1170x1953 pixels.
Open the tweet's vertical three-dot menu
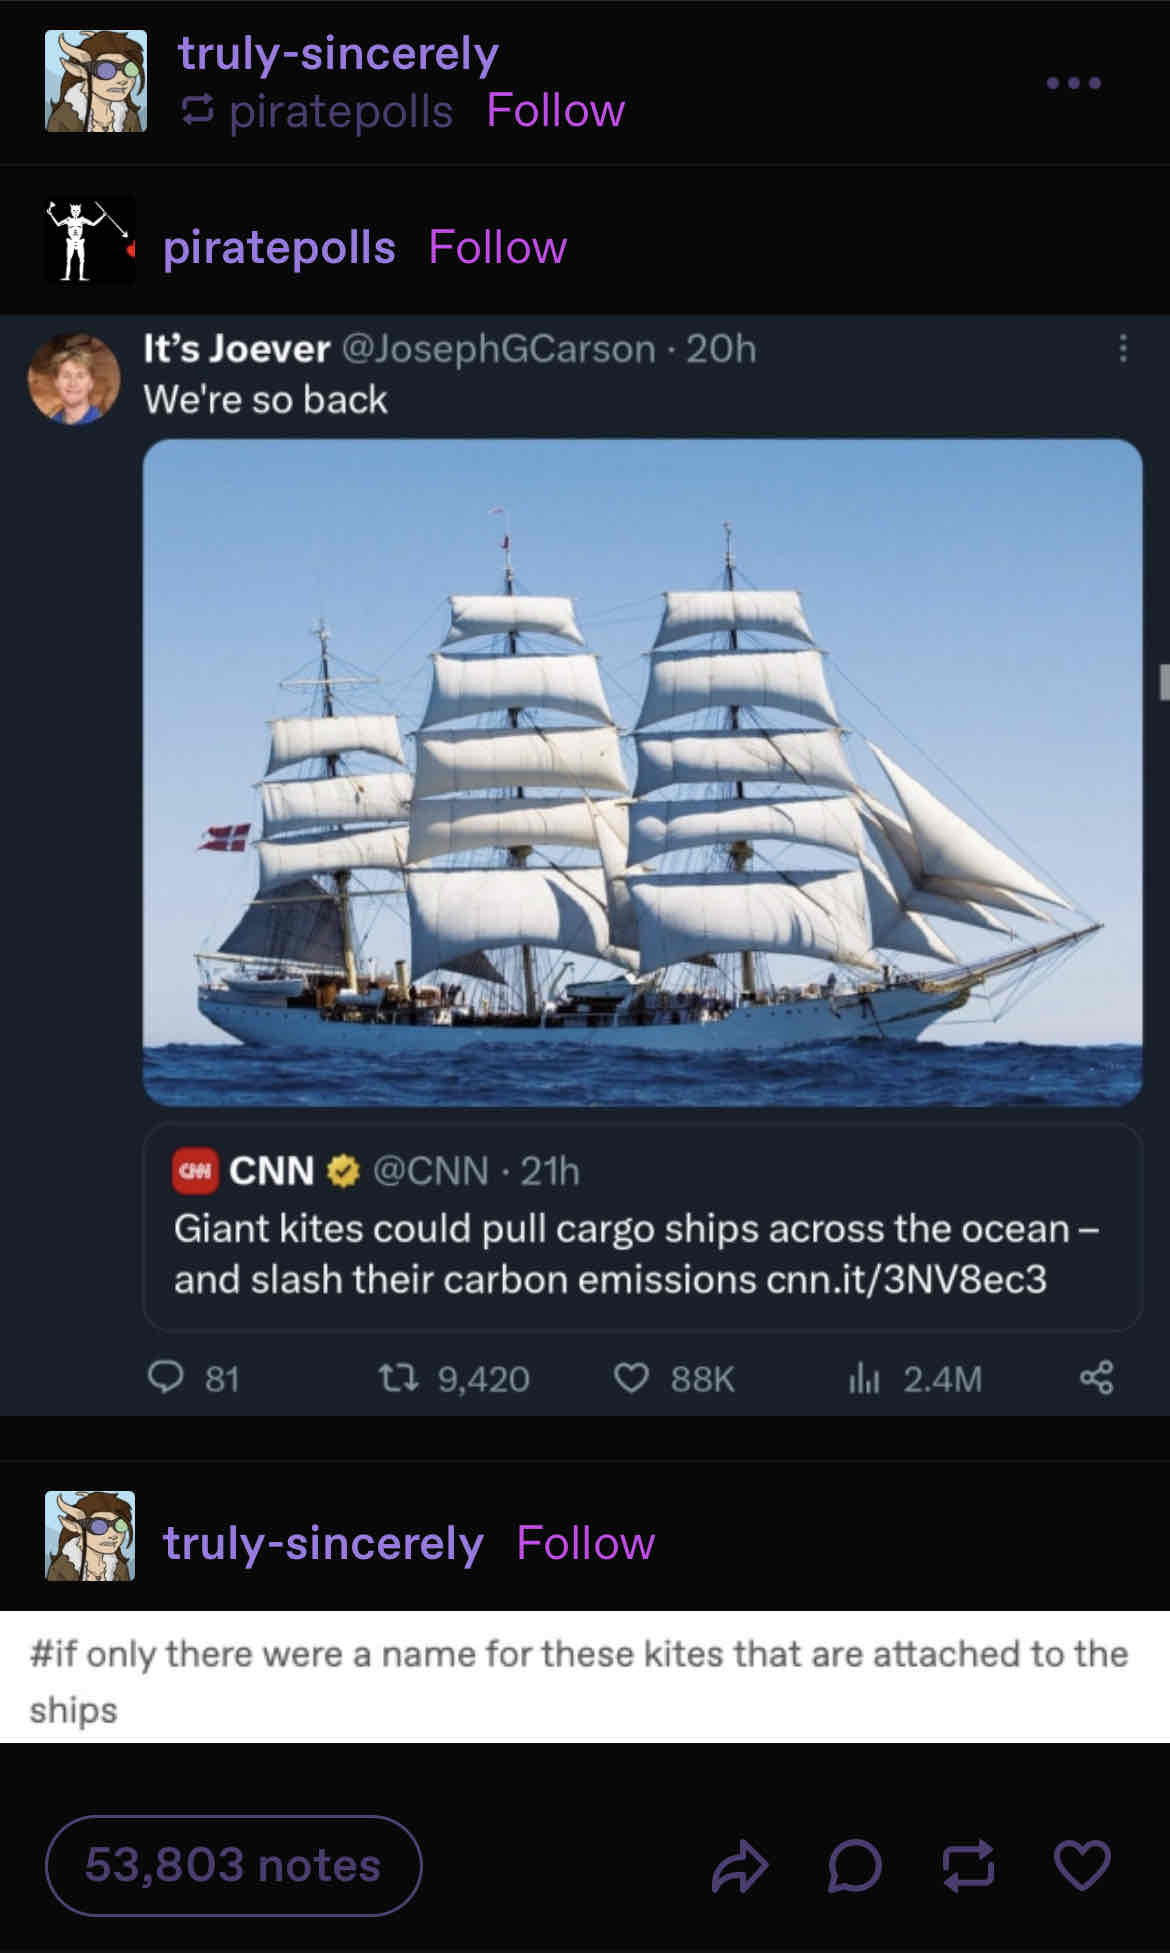click(x=1123, y=349)
